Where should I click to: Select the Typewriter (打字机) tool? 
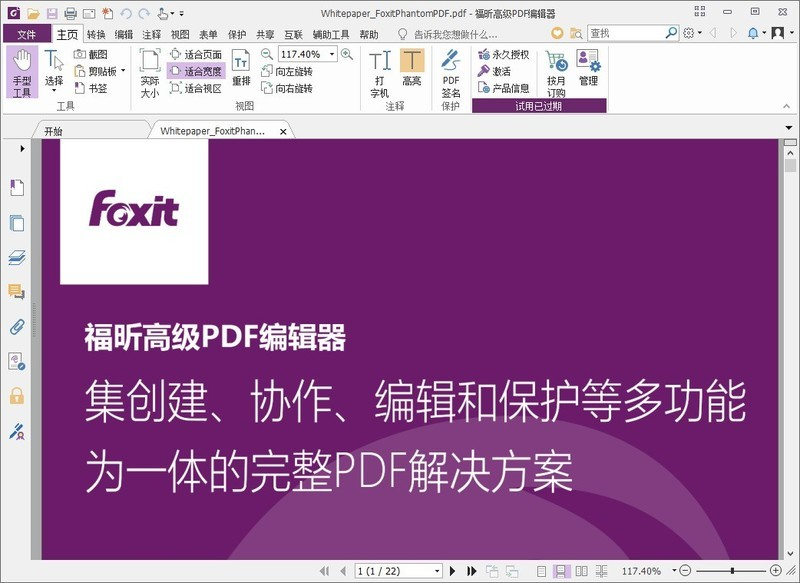pyautogui.click(x=380, y=72)
